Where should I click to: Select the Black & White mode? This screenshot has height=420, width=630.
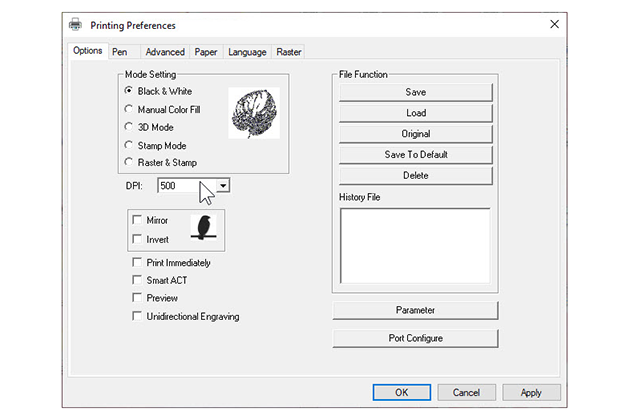[x=129, y=91]
